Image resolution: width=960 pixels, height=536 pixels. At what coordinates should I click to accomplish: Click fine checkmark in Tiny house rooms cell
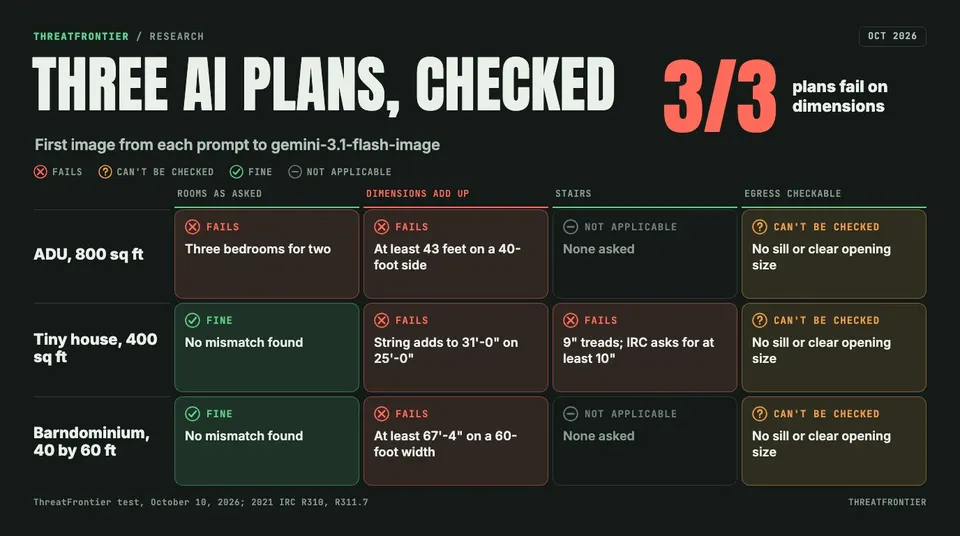click(x=192, y=320)
